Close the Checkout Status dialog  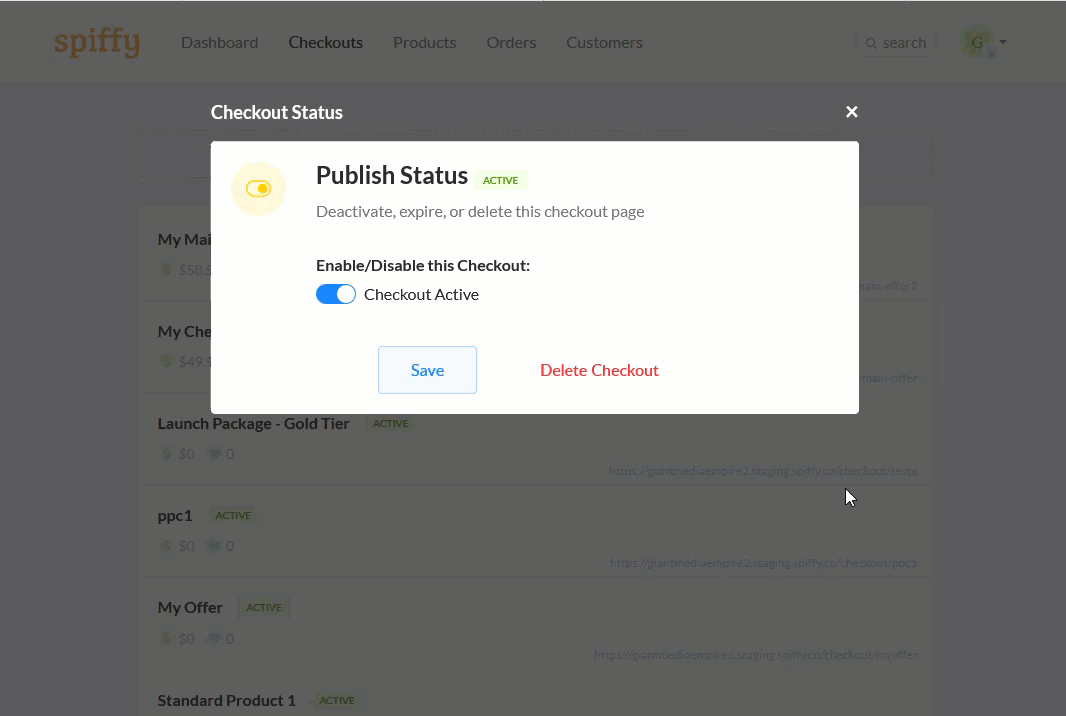point(851,112)
